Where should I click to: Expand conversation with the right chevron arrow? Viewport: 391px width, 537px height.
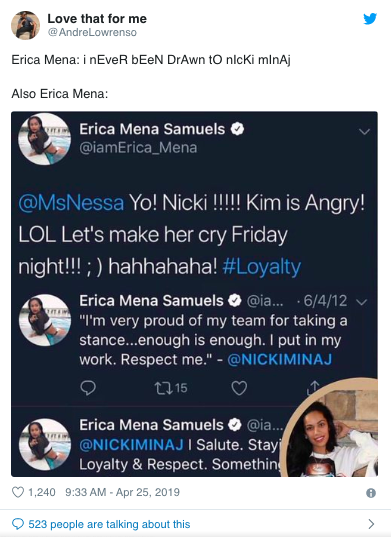point(371,524)
